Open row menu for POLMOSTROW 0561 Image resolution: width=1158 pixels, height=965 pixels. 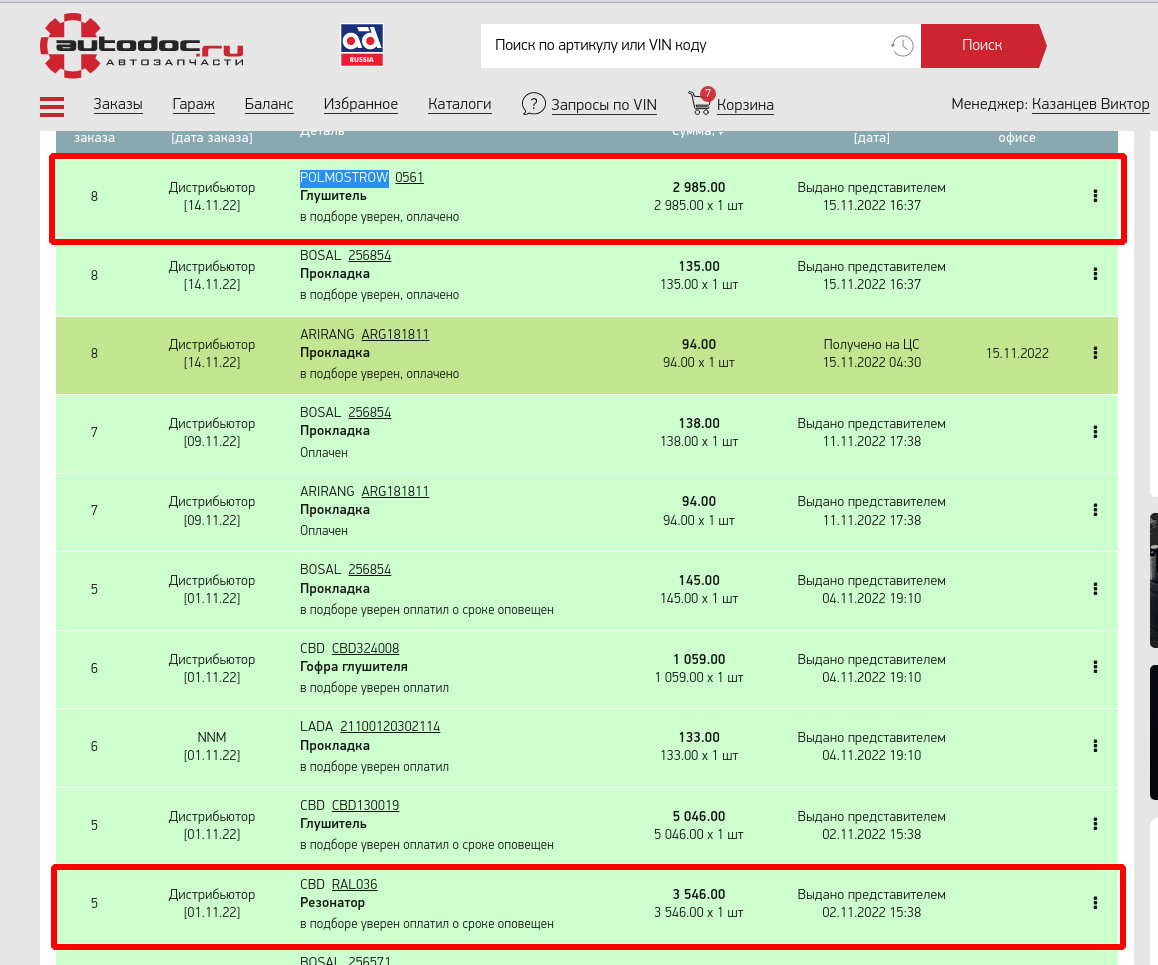tap(1095, 196)
